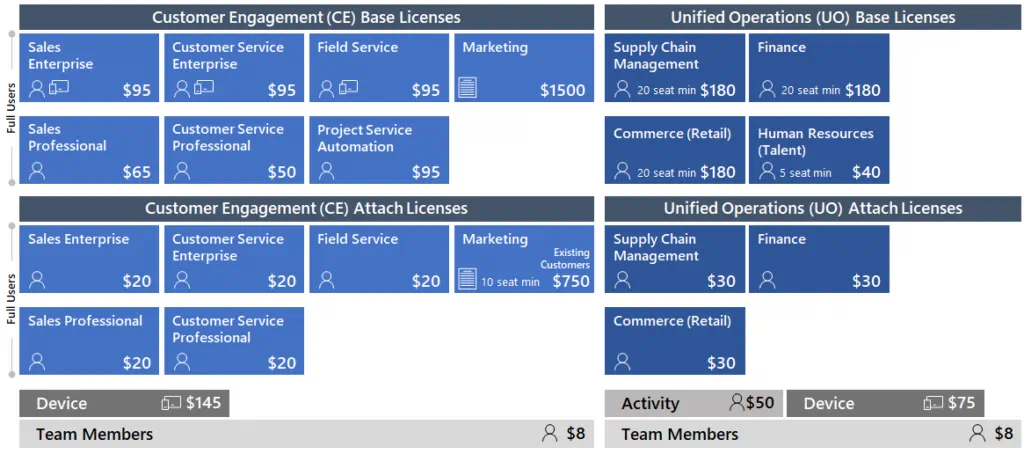Click user icon in CE Team Members bar
The width and height of the screenshot is (1024, 454).
550,433
